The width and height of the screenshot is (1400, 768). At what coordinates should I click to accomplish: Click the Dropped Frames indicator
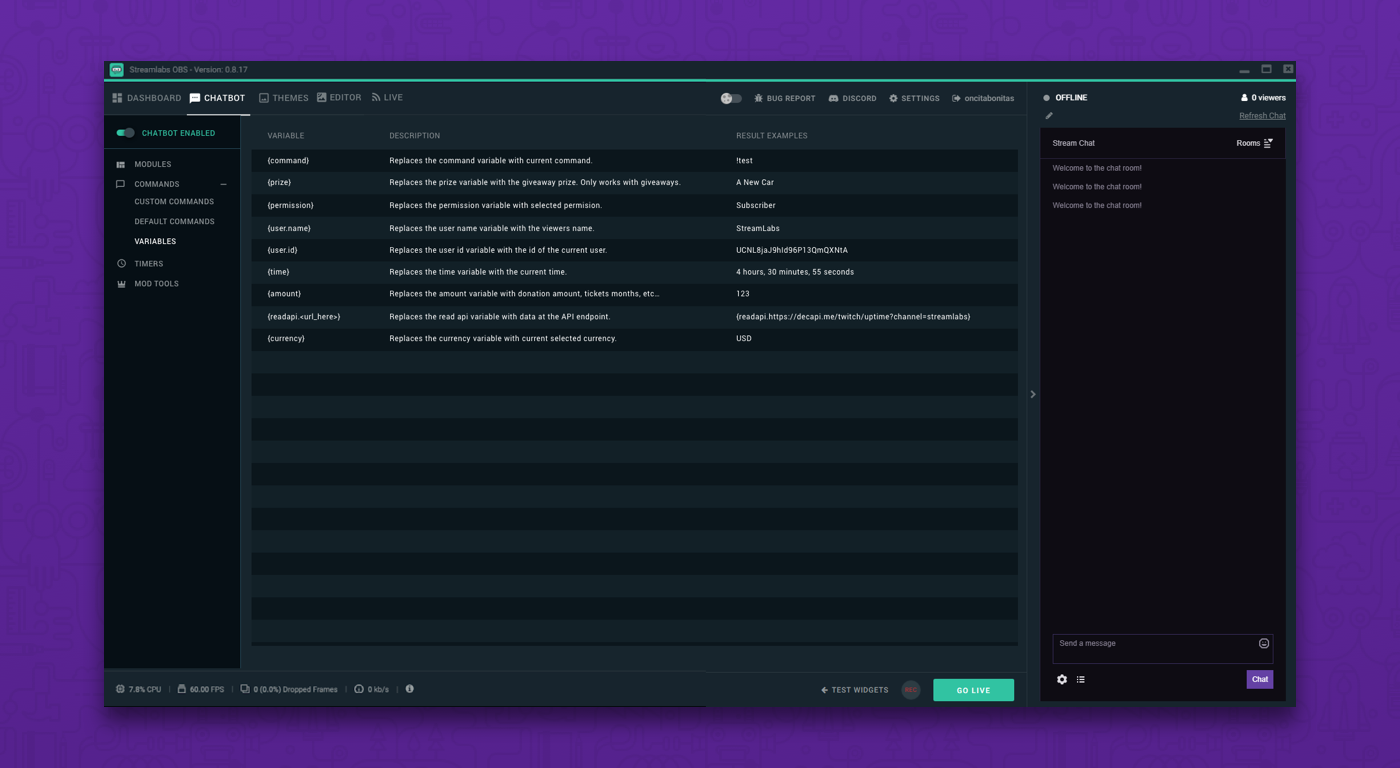tap(289, 690)
